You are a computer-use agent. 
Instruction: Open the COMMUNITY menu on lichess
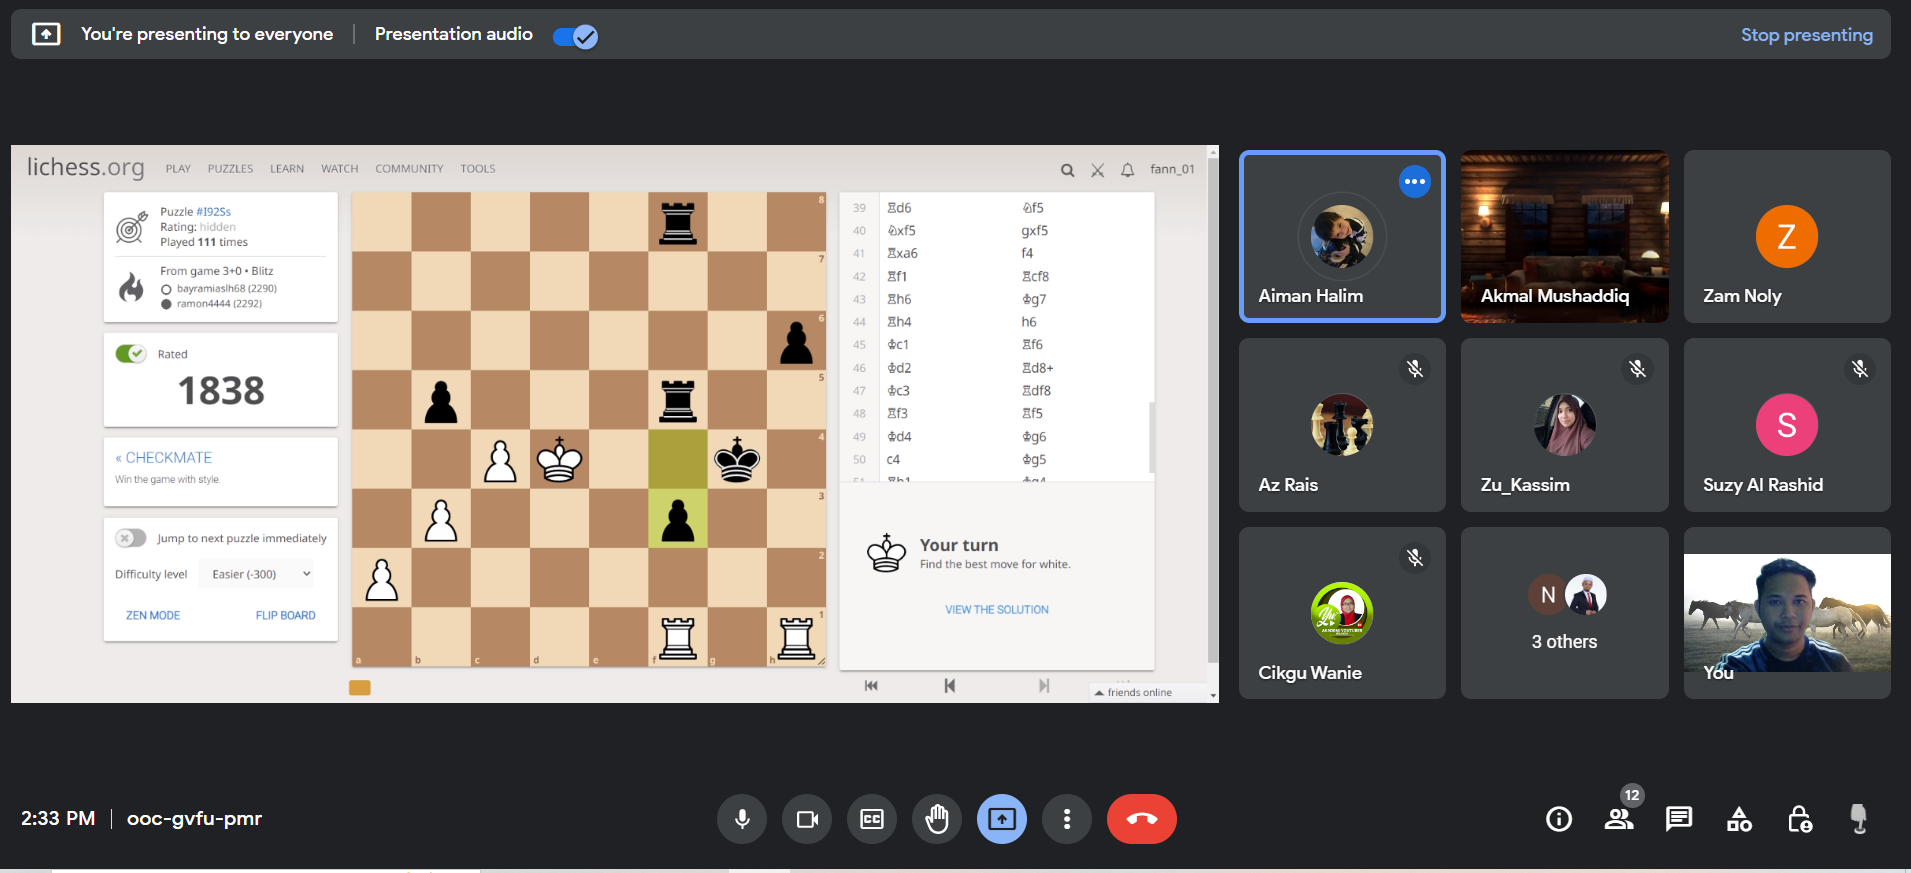[x=409, y=169]
